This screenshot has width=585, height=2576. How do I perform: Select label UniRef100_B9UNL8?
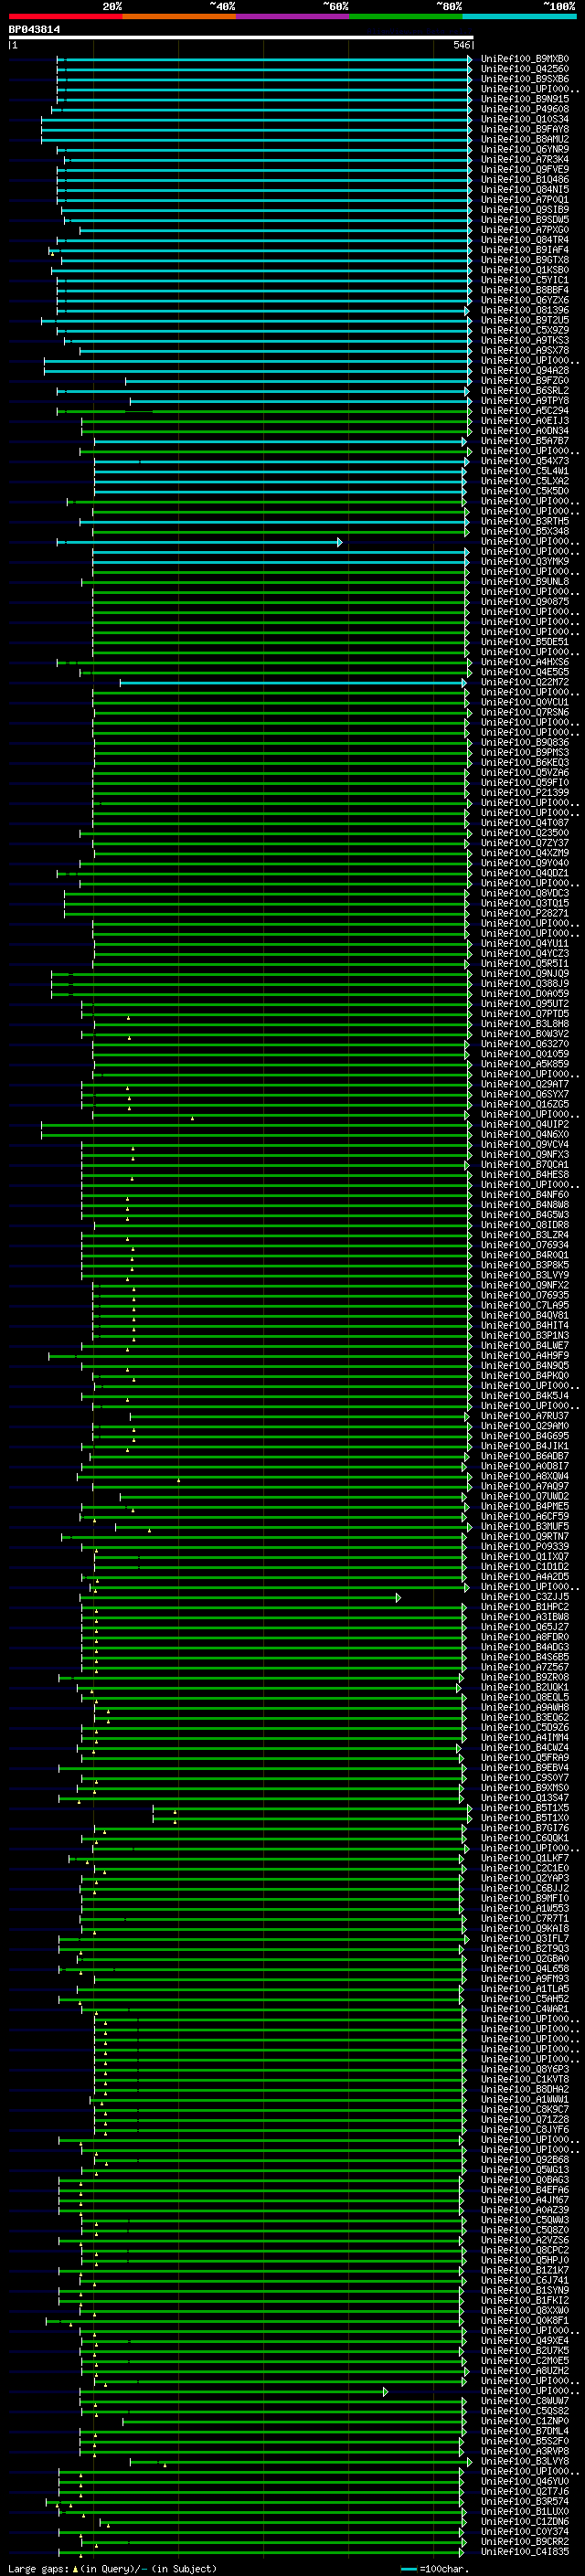pyautogui.click(x=525, y=581)
